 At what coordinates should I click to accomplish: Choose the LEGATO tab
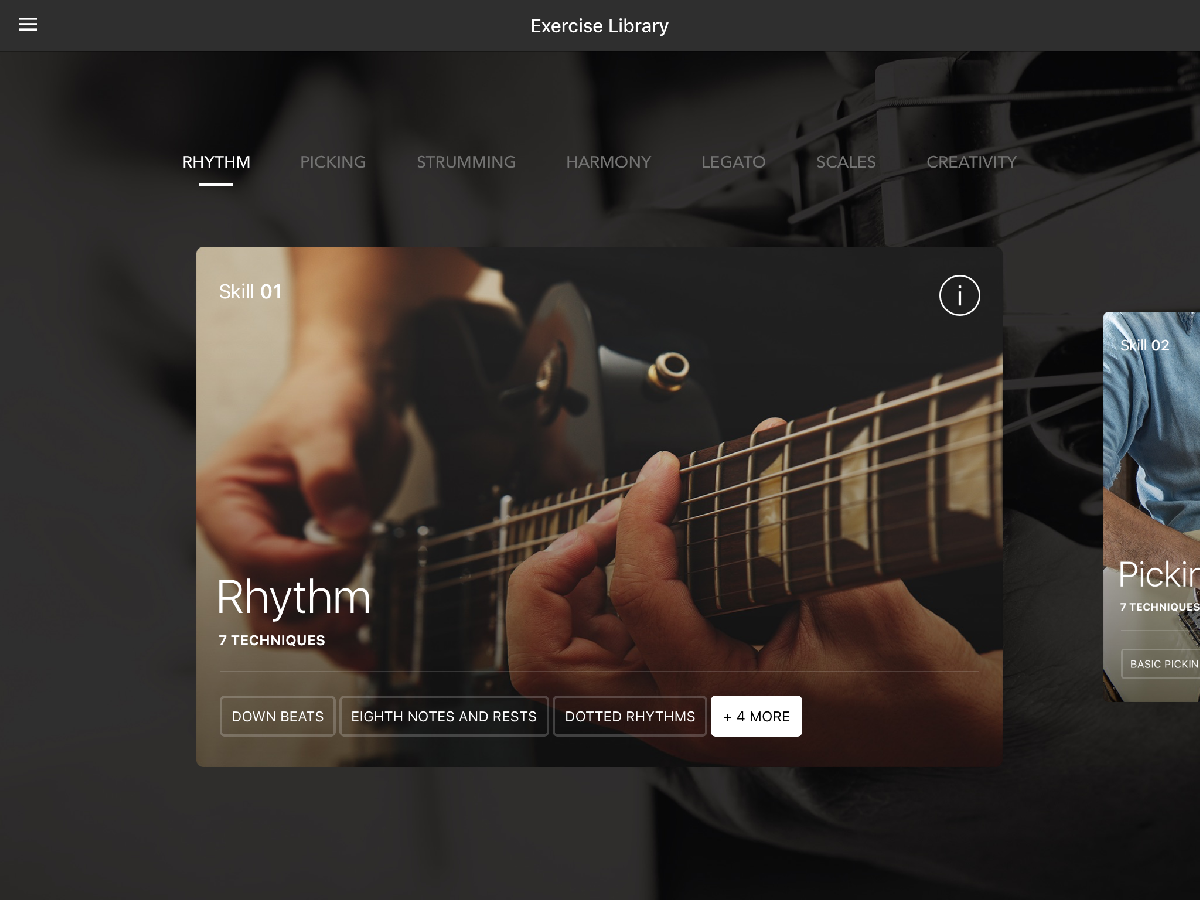(x=733, y=162)
